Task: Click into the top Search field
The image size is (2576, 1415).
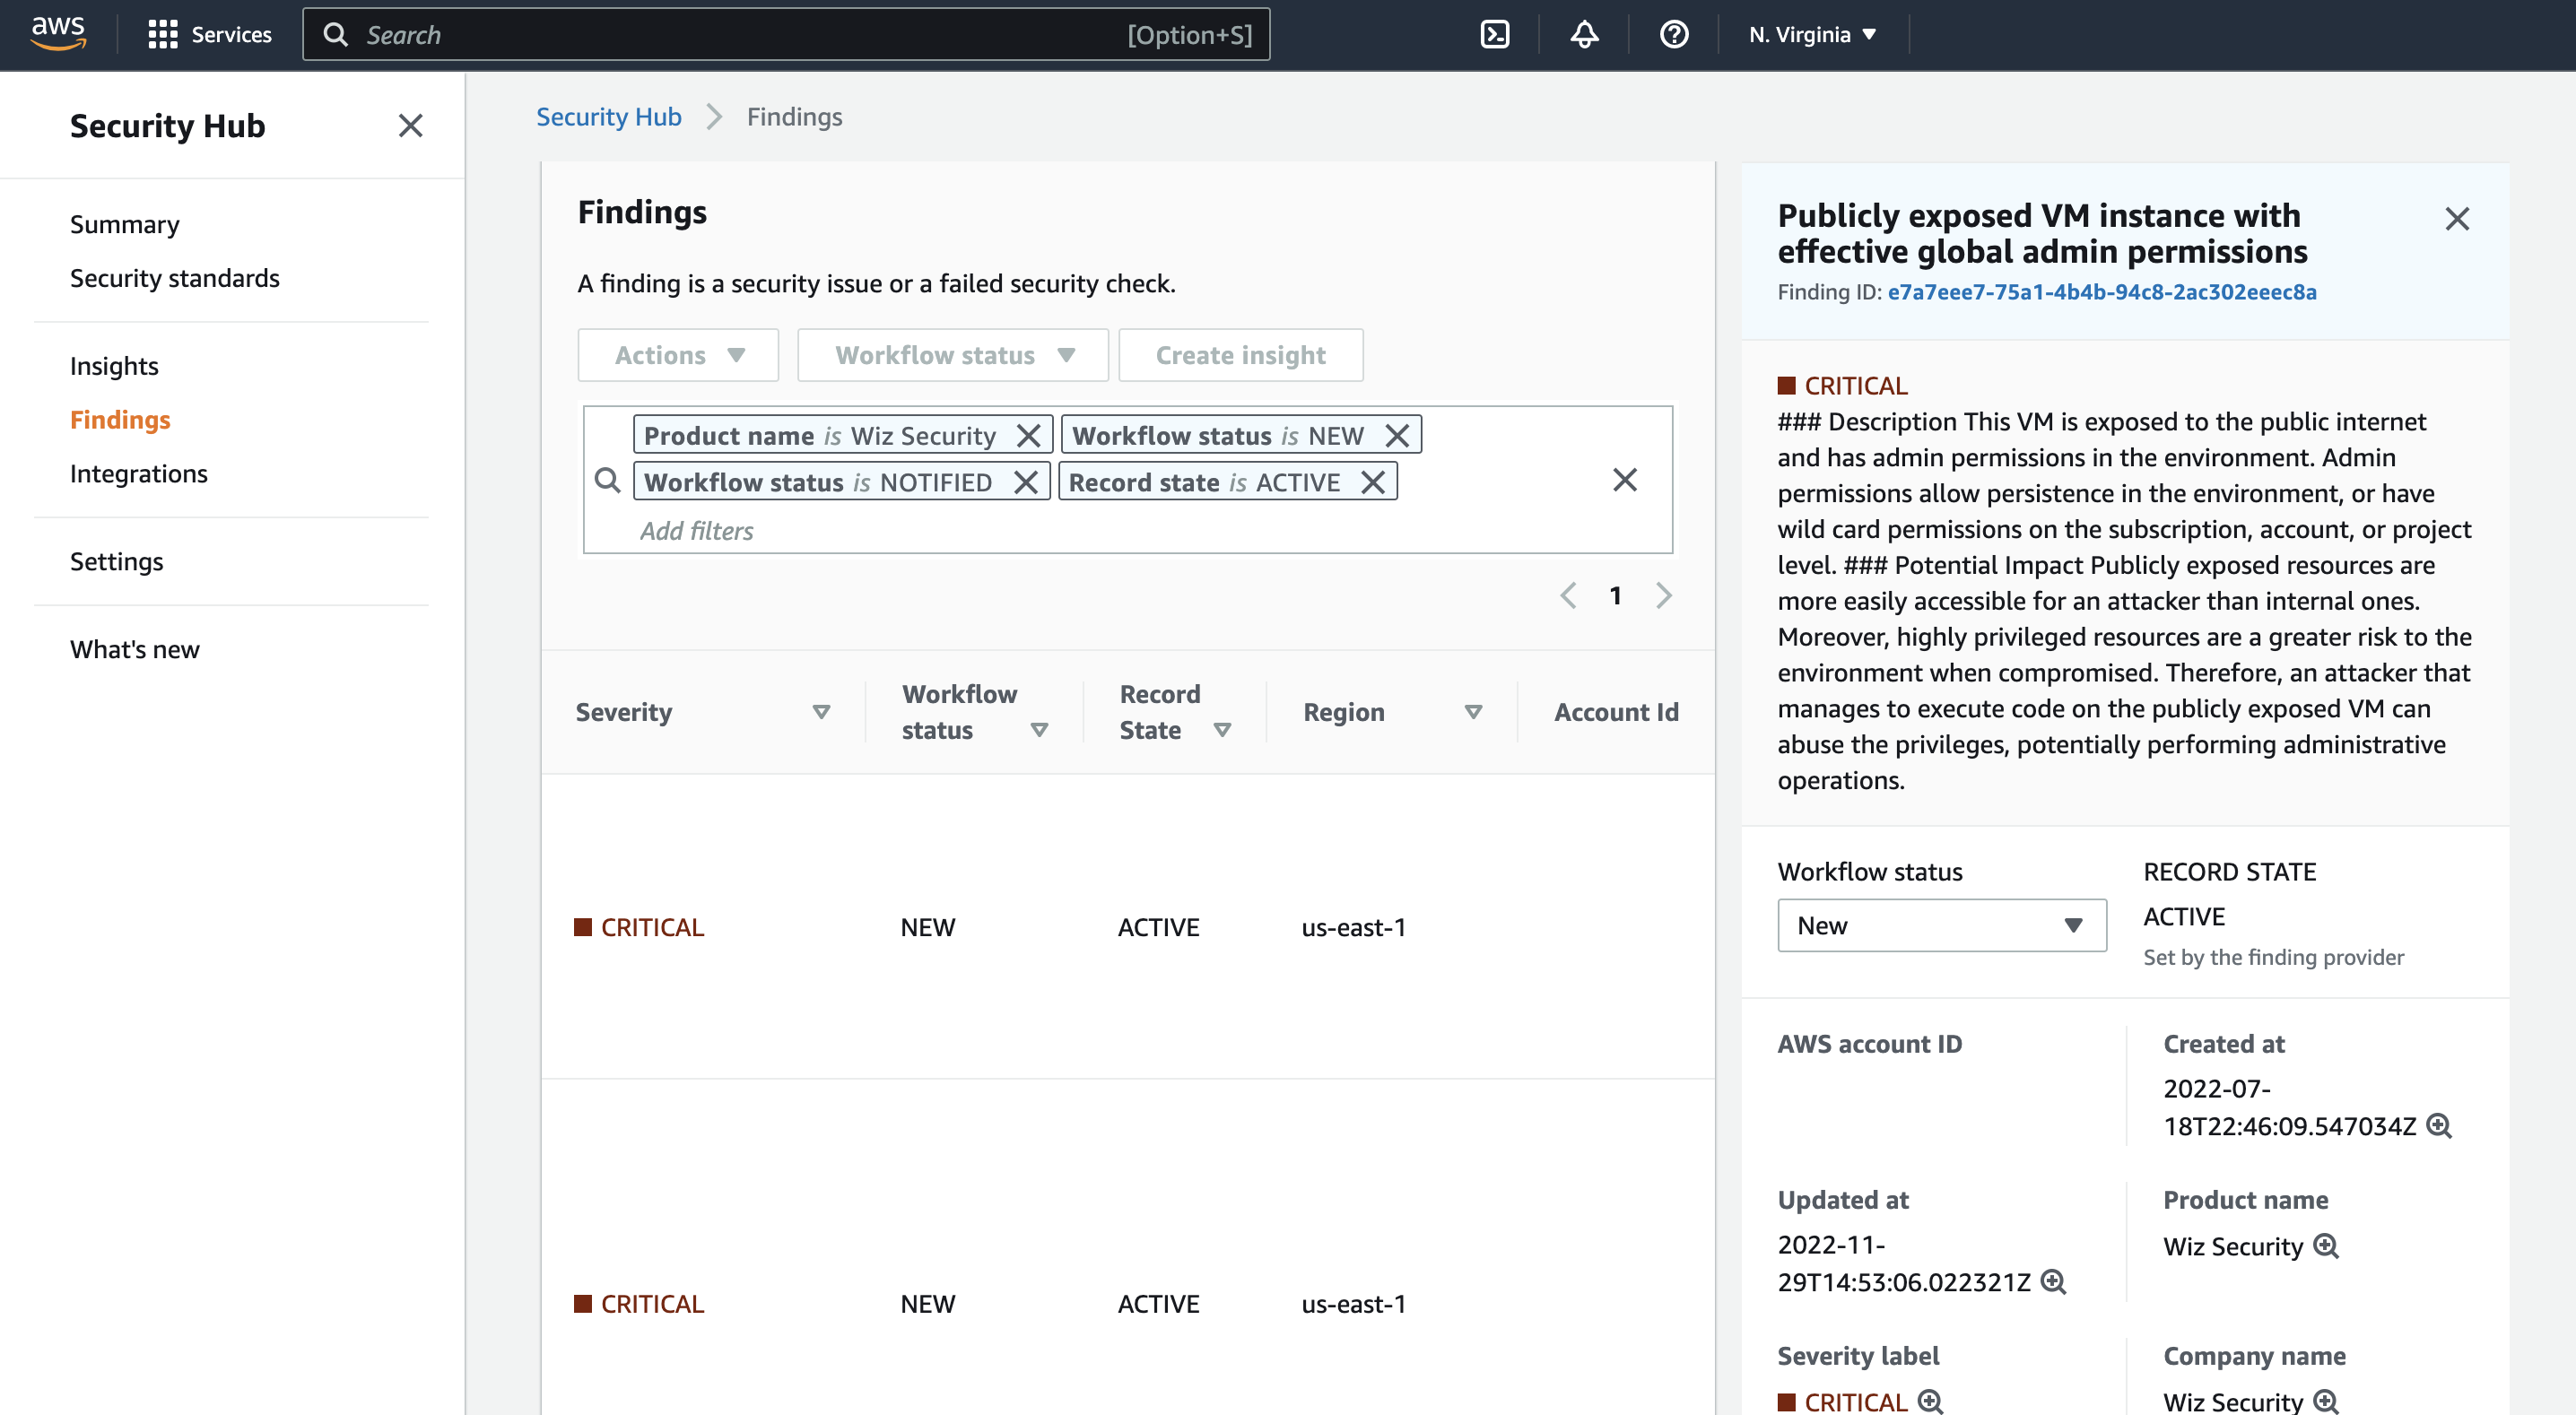Action: tap(786, 35)
